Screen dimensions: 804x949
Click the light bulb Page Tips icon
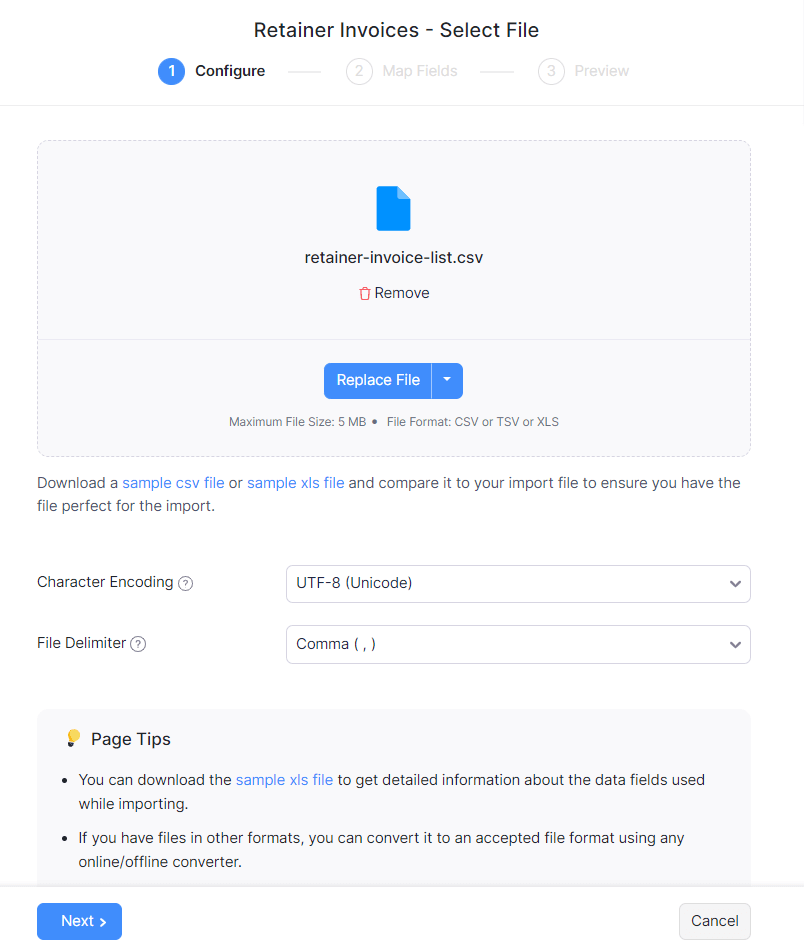[73, 738]
